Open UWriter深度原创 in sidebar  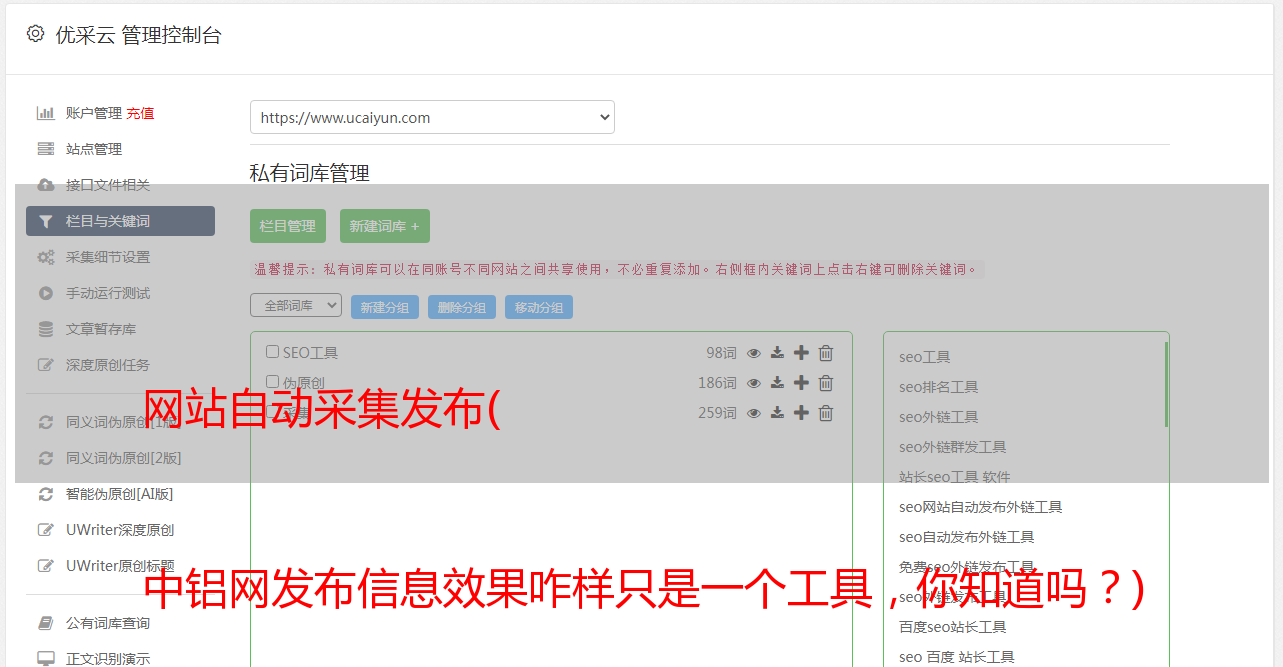click(120, 530)
